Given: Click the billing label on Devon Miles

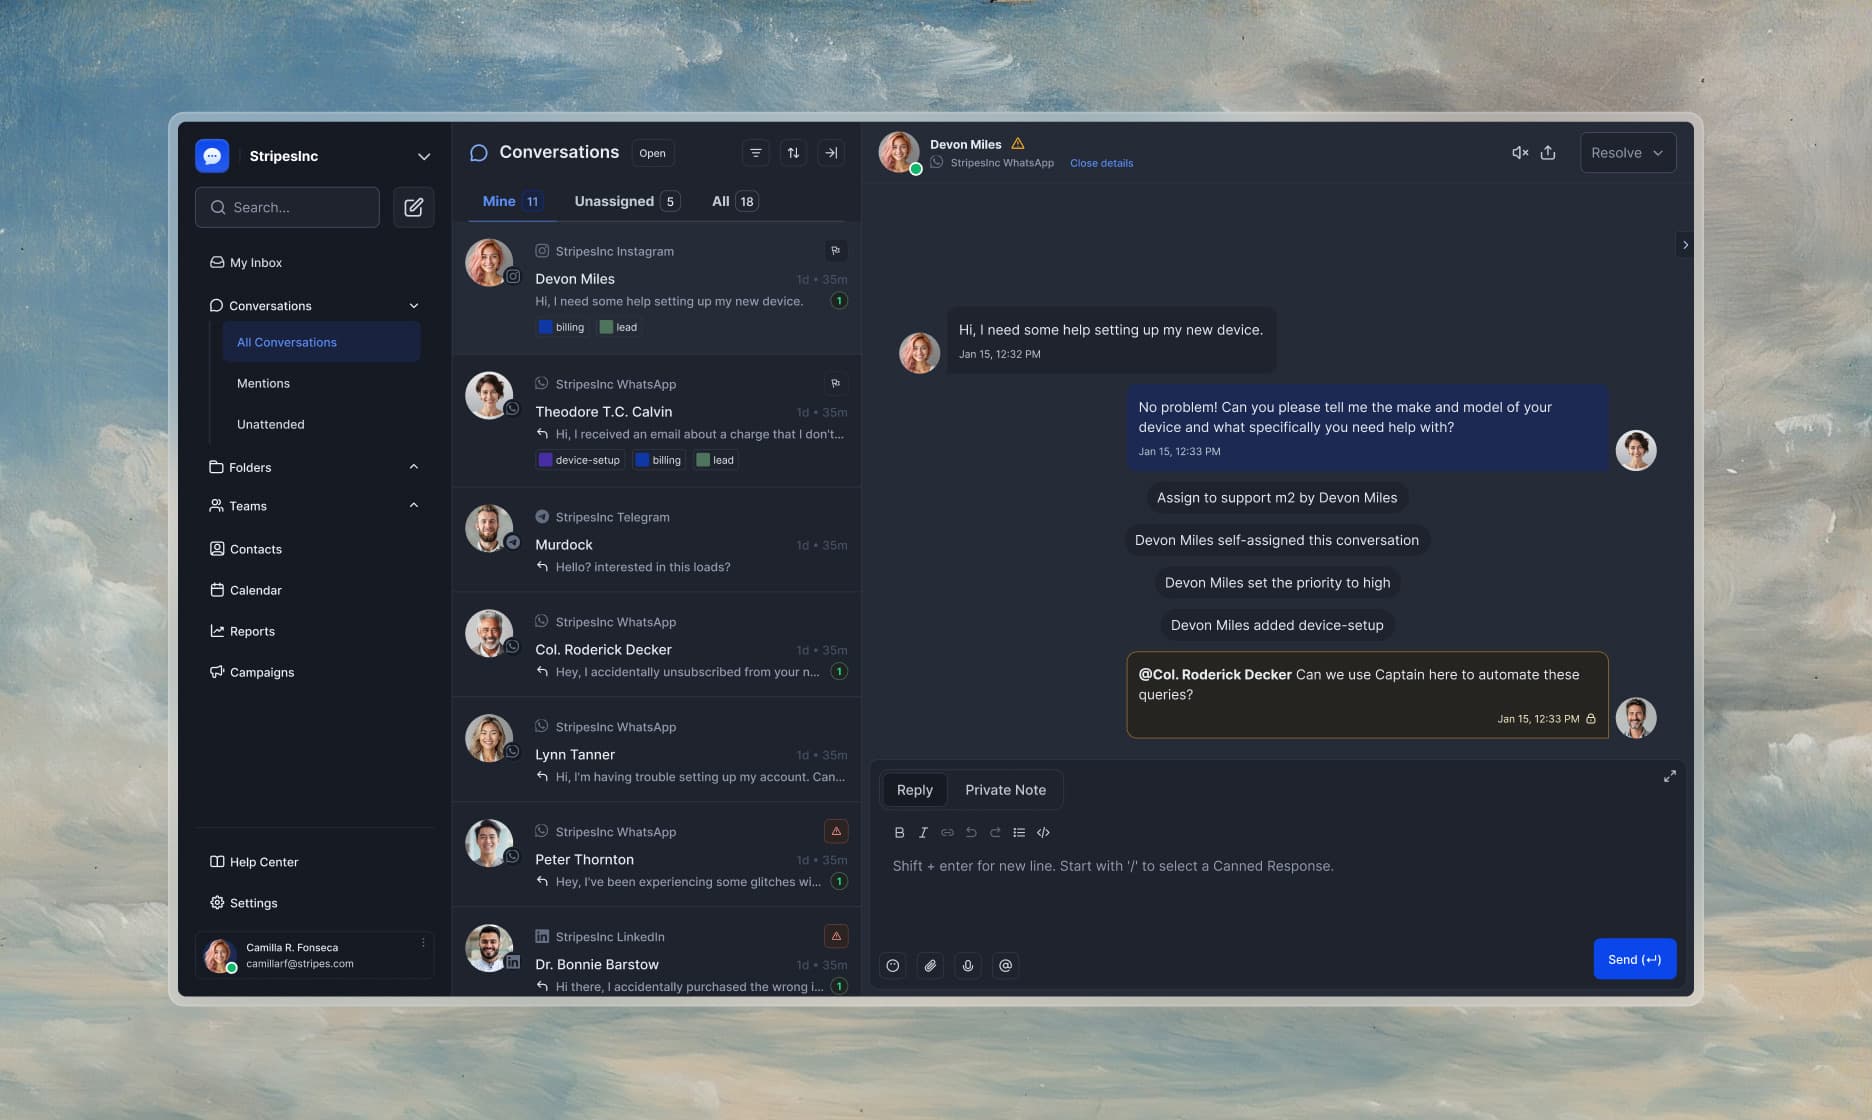Looking at the screenshot, I should click(561, 327).
